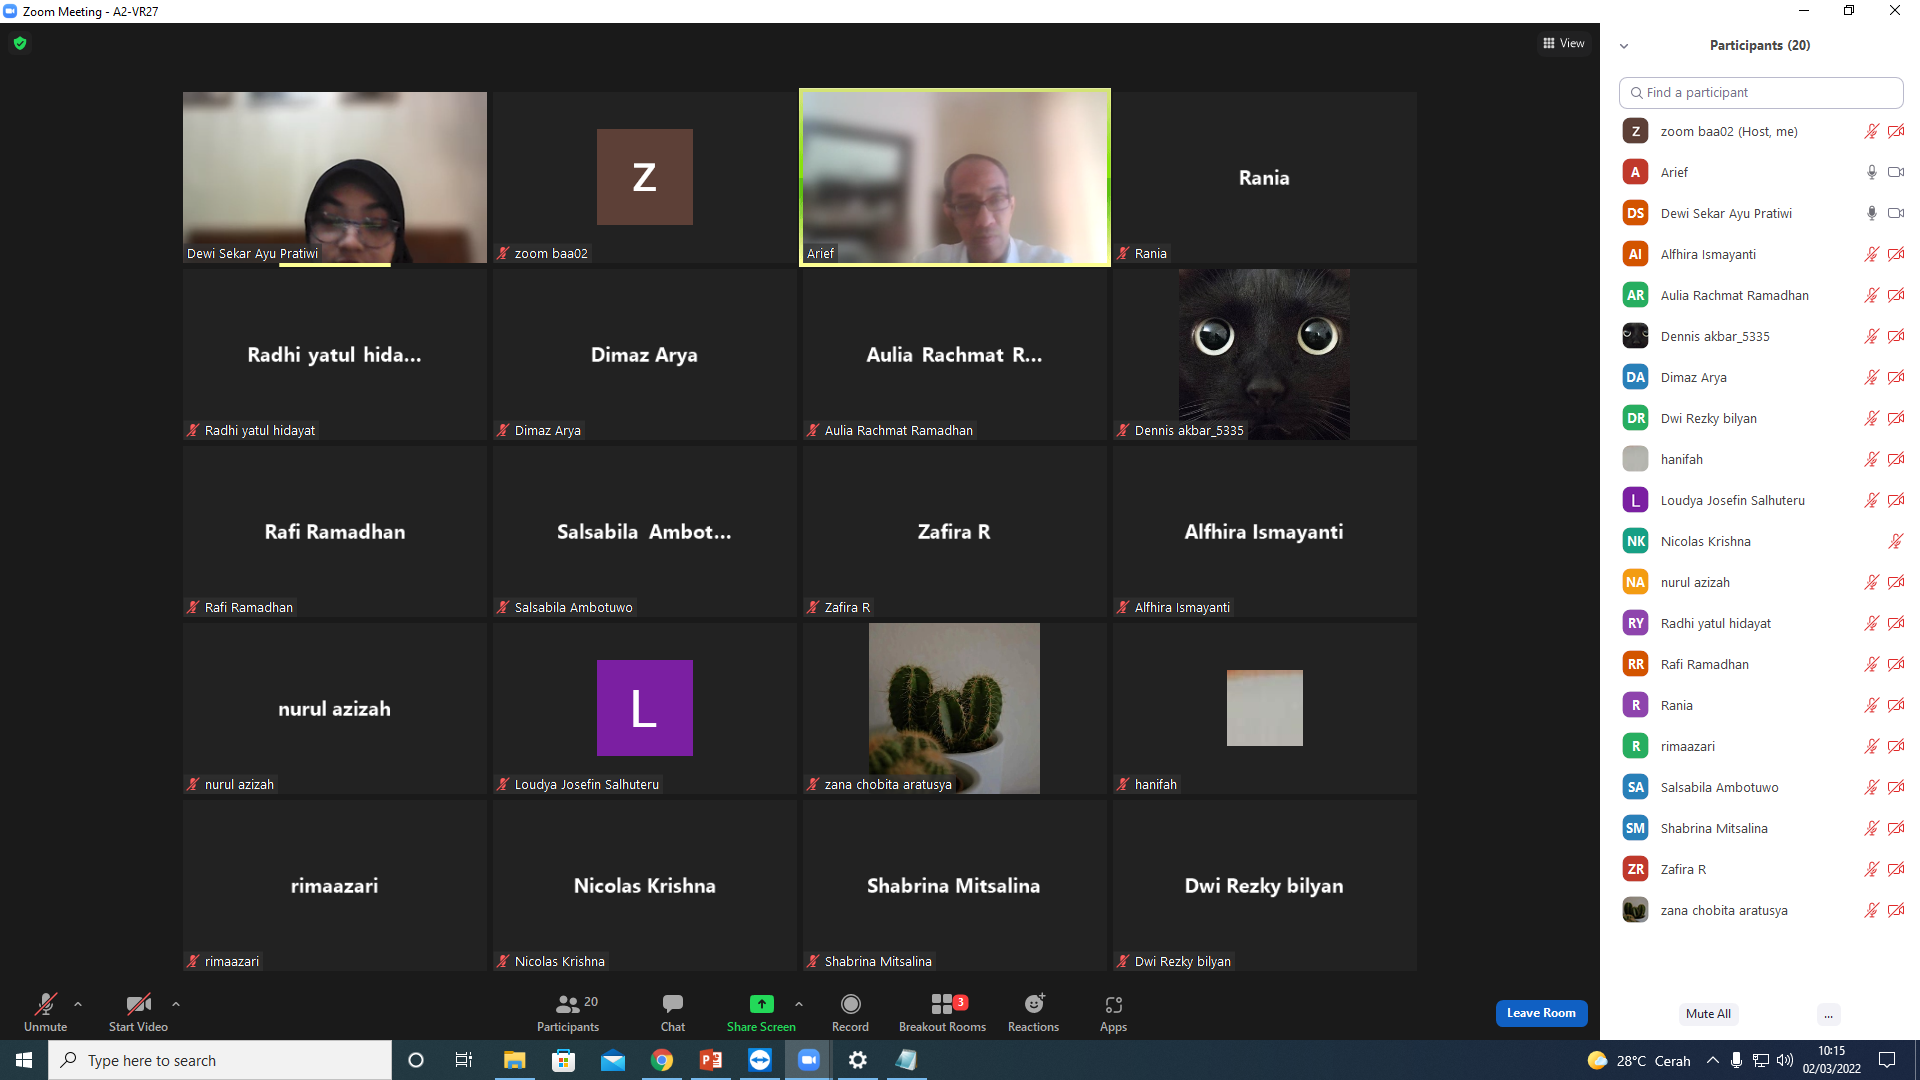1920x1080 pixels.
Task: Click the green Share Screen button
Action: click(x=761, y=1012)
